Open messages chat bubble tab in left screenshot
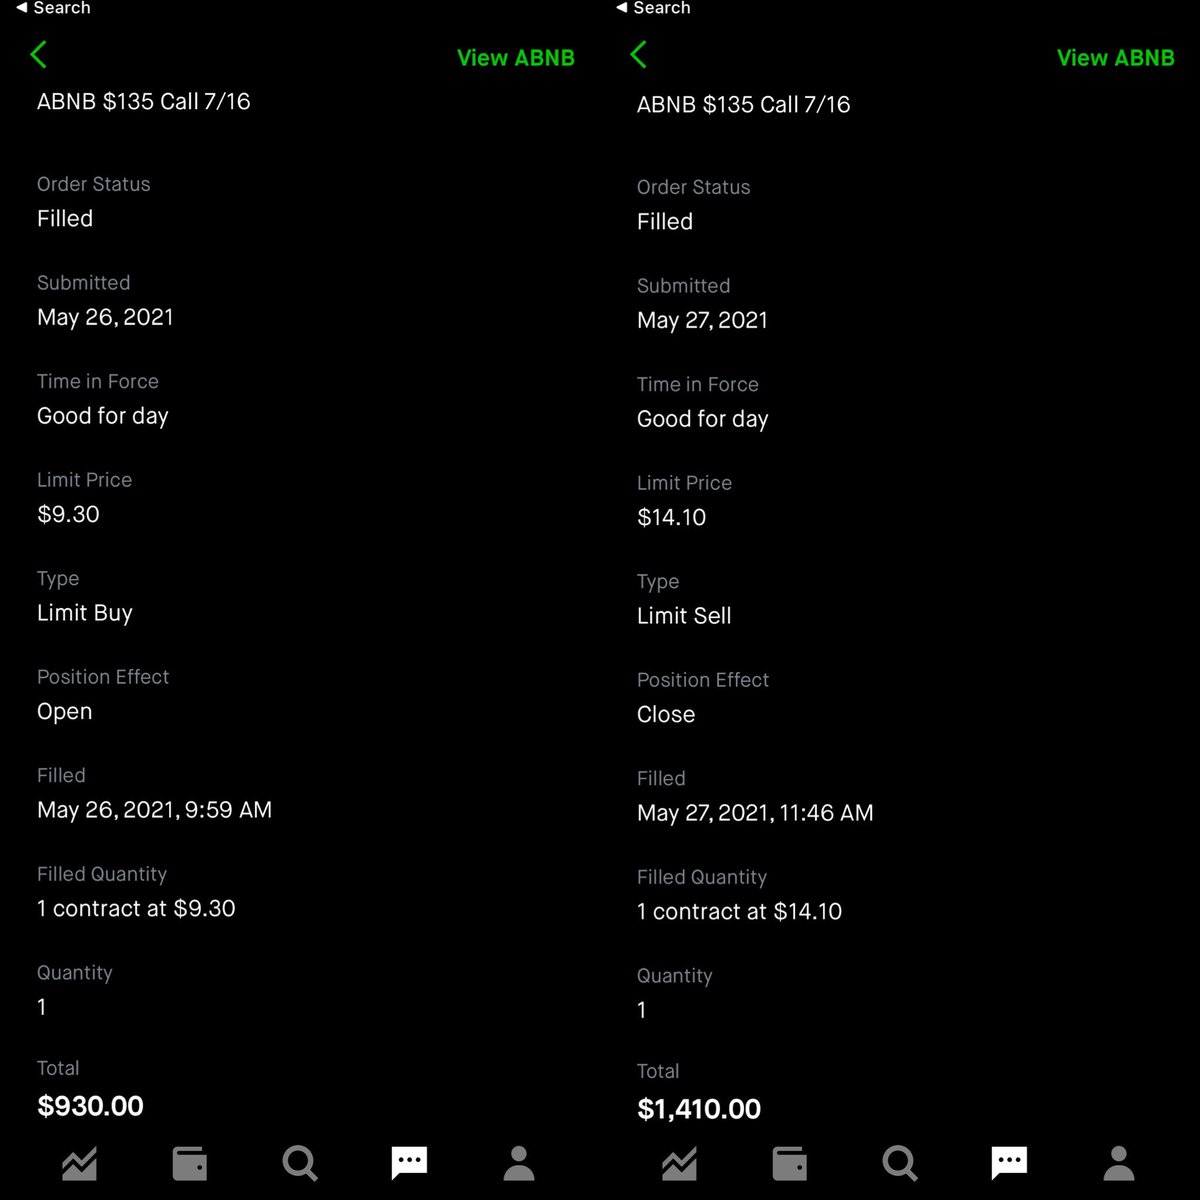This screenshot has width=1200, height=1200. [409, 1162]
